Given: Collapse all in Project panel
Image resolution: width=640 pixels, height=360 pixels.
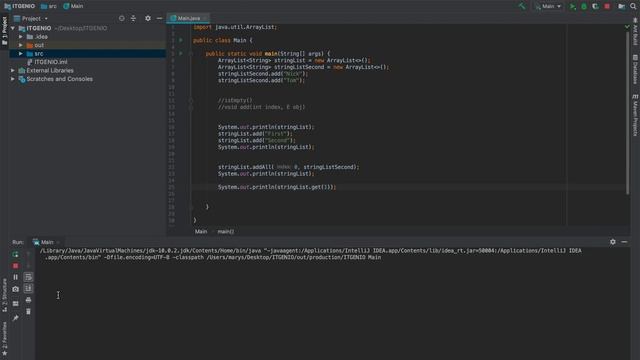Looking at the screenshot, I should click(133, 18).
